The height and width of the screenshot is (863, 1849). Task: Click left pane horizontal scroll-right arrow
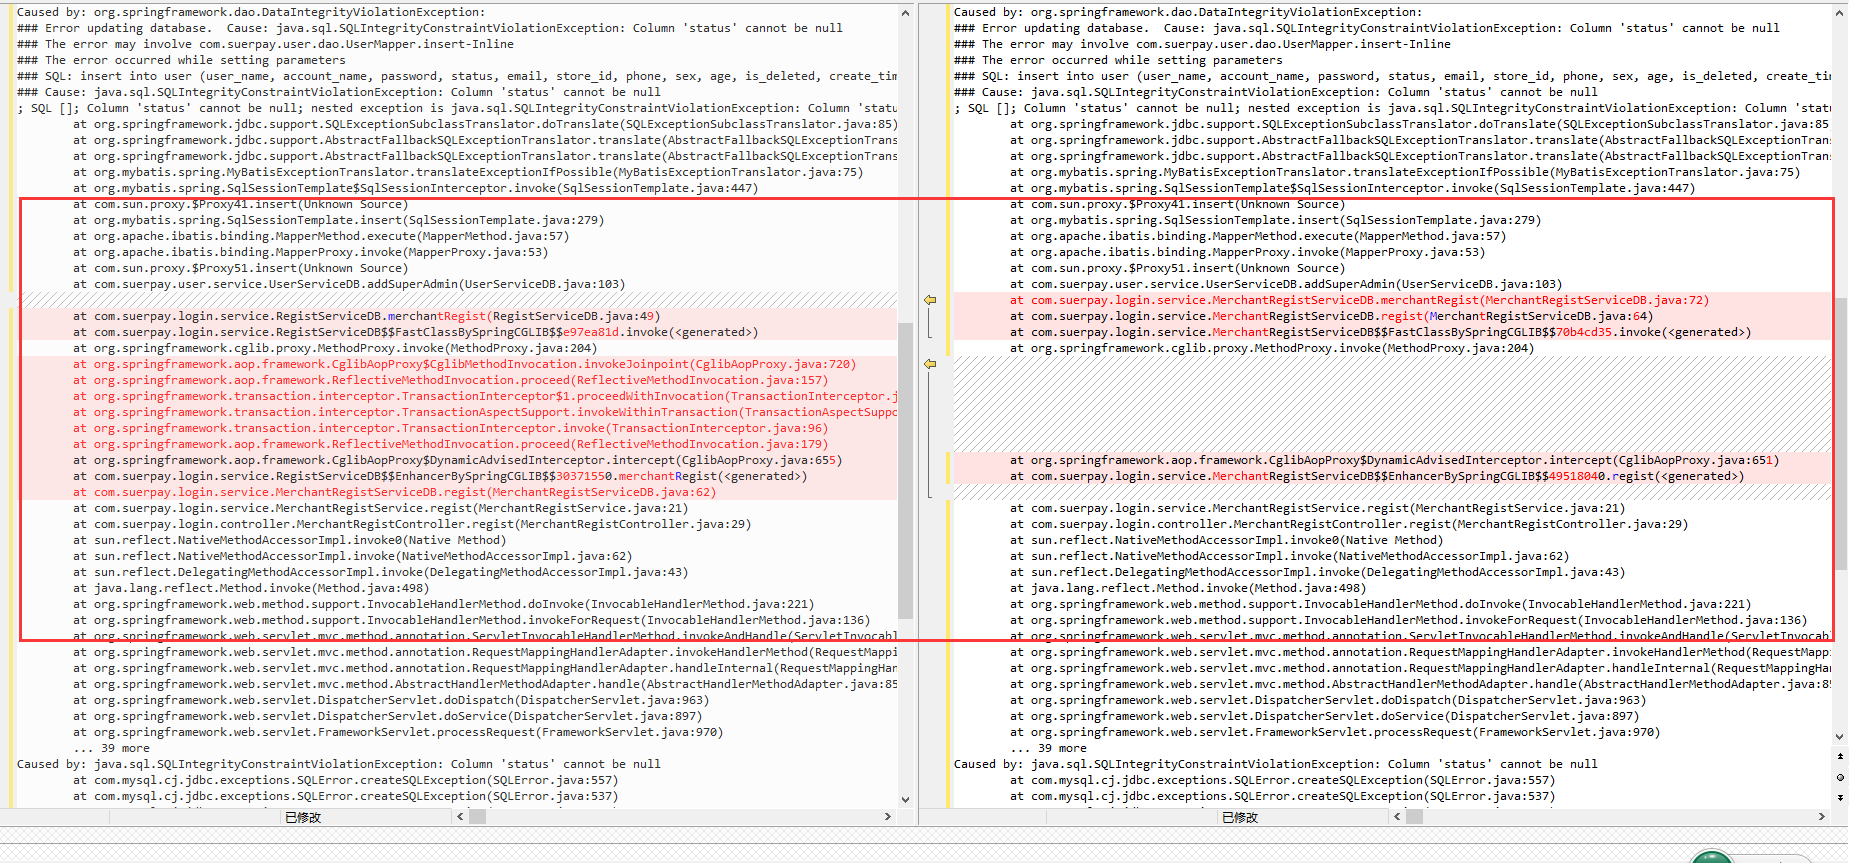[888, 817]
